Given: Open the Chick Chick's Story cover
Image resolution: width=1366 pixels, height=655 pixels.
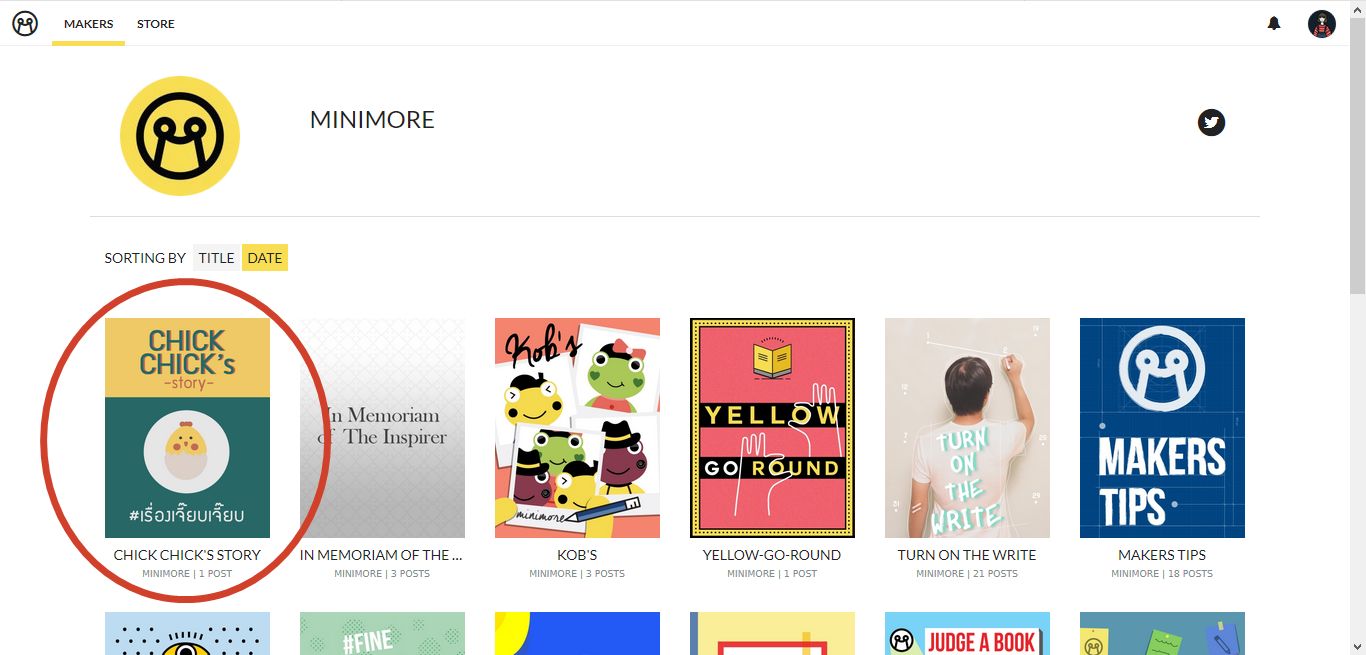Looking at the screenshot, I should coord(187,428).
